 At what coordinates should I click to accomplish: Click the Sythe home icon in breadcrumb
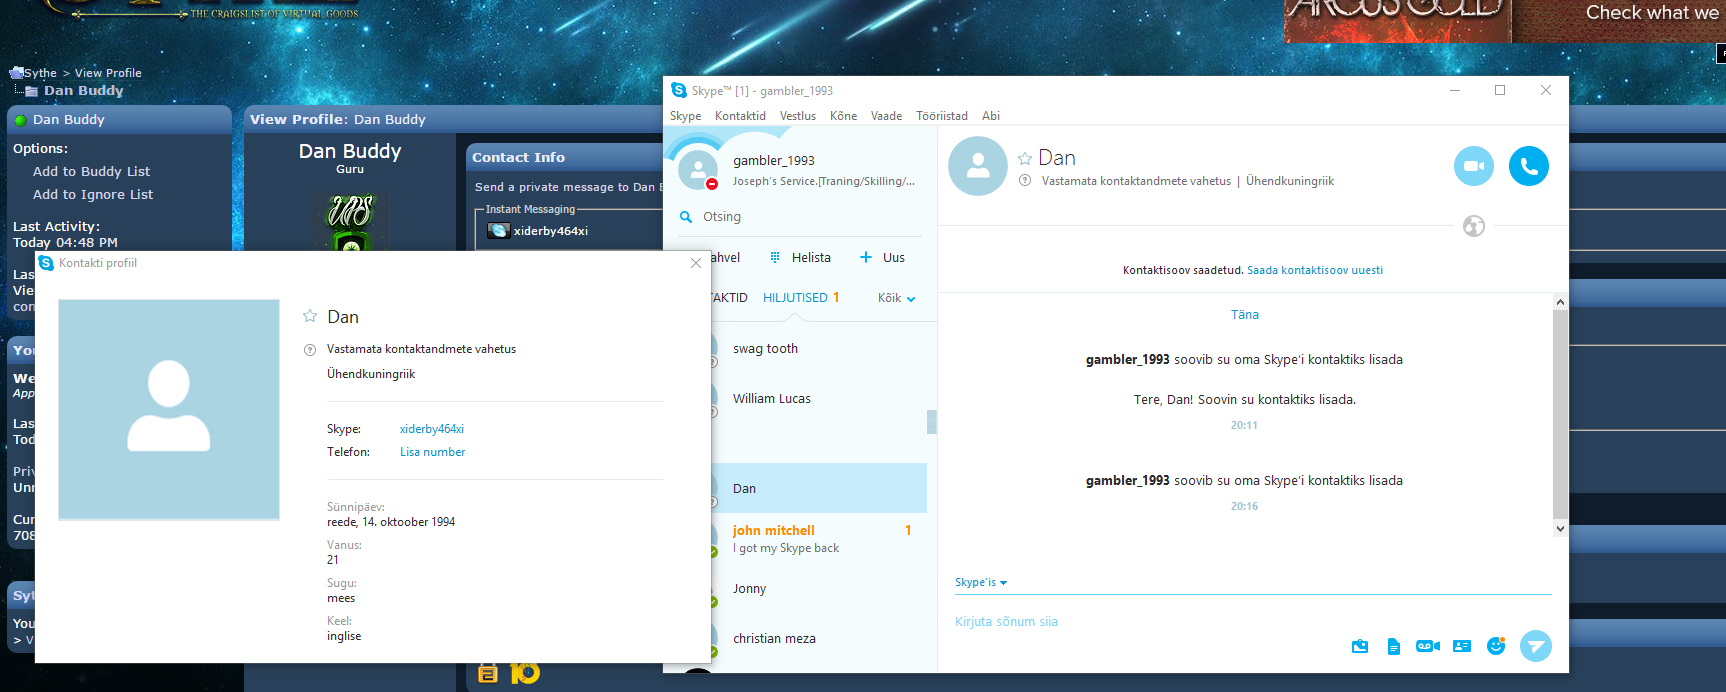pos(16,73)
